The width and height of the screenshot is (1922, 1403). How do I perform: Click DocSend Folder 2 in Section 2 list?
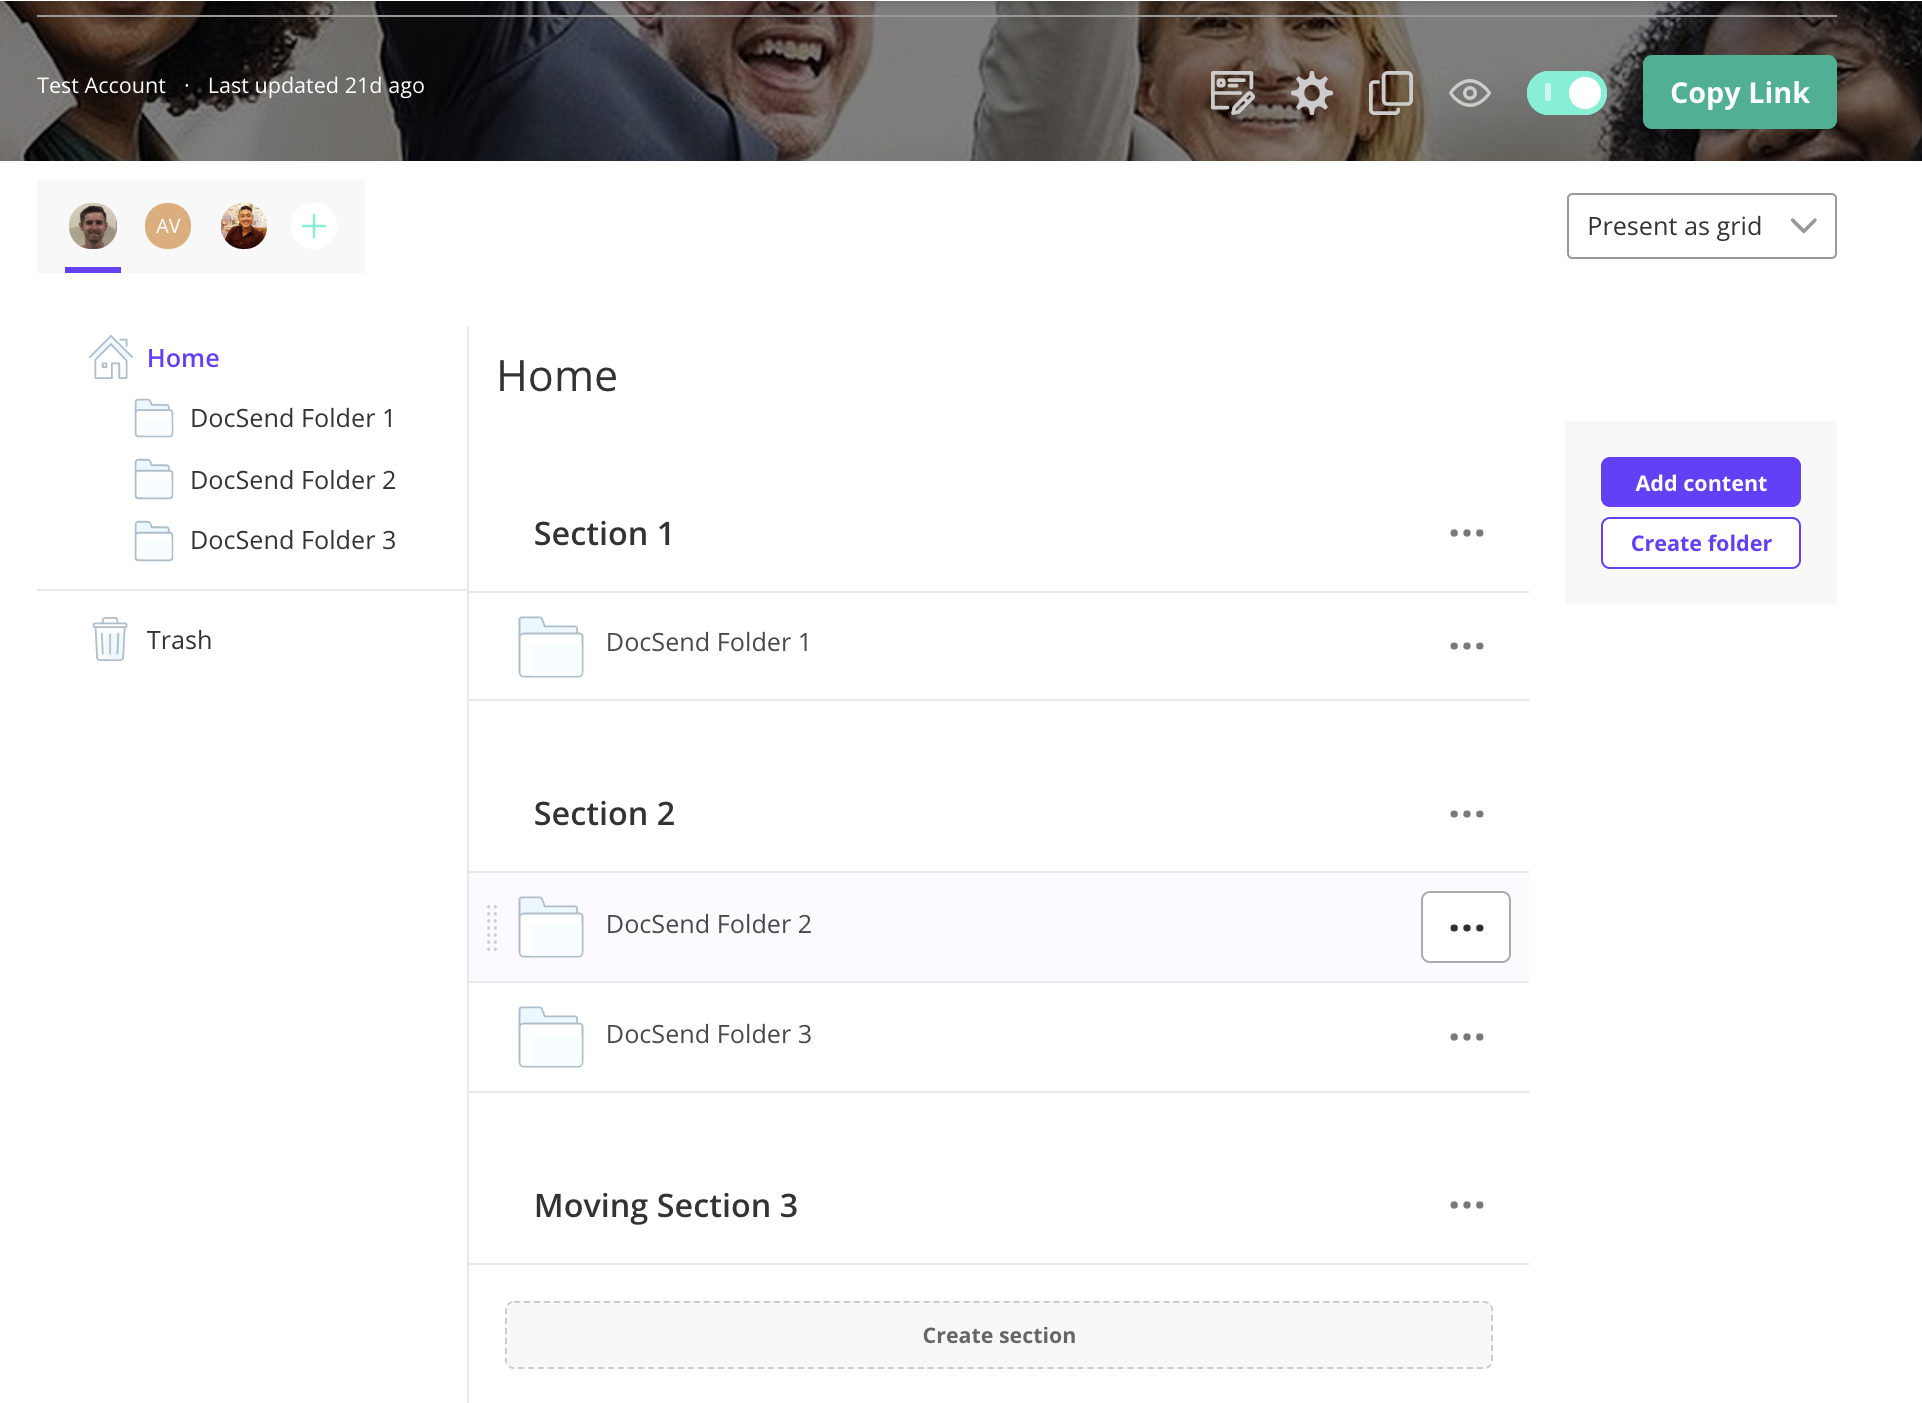pos(709,924)
